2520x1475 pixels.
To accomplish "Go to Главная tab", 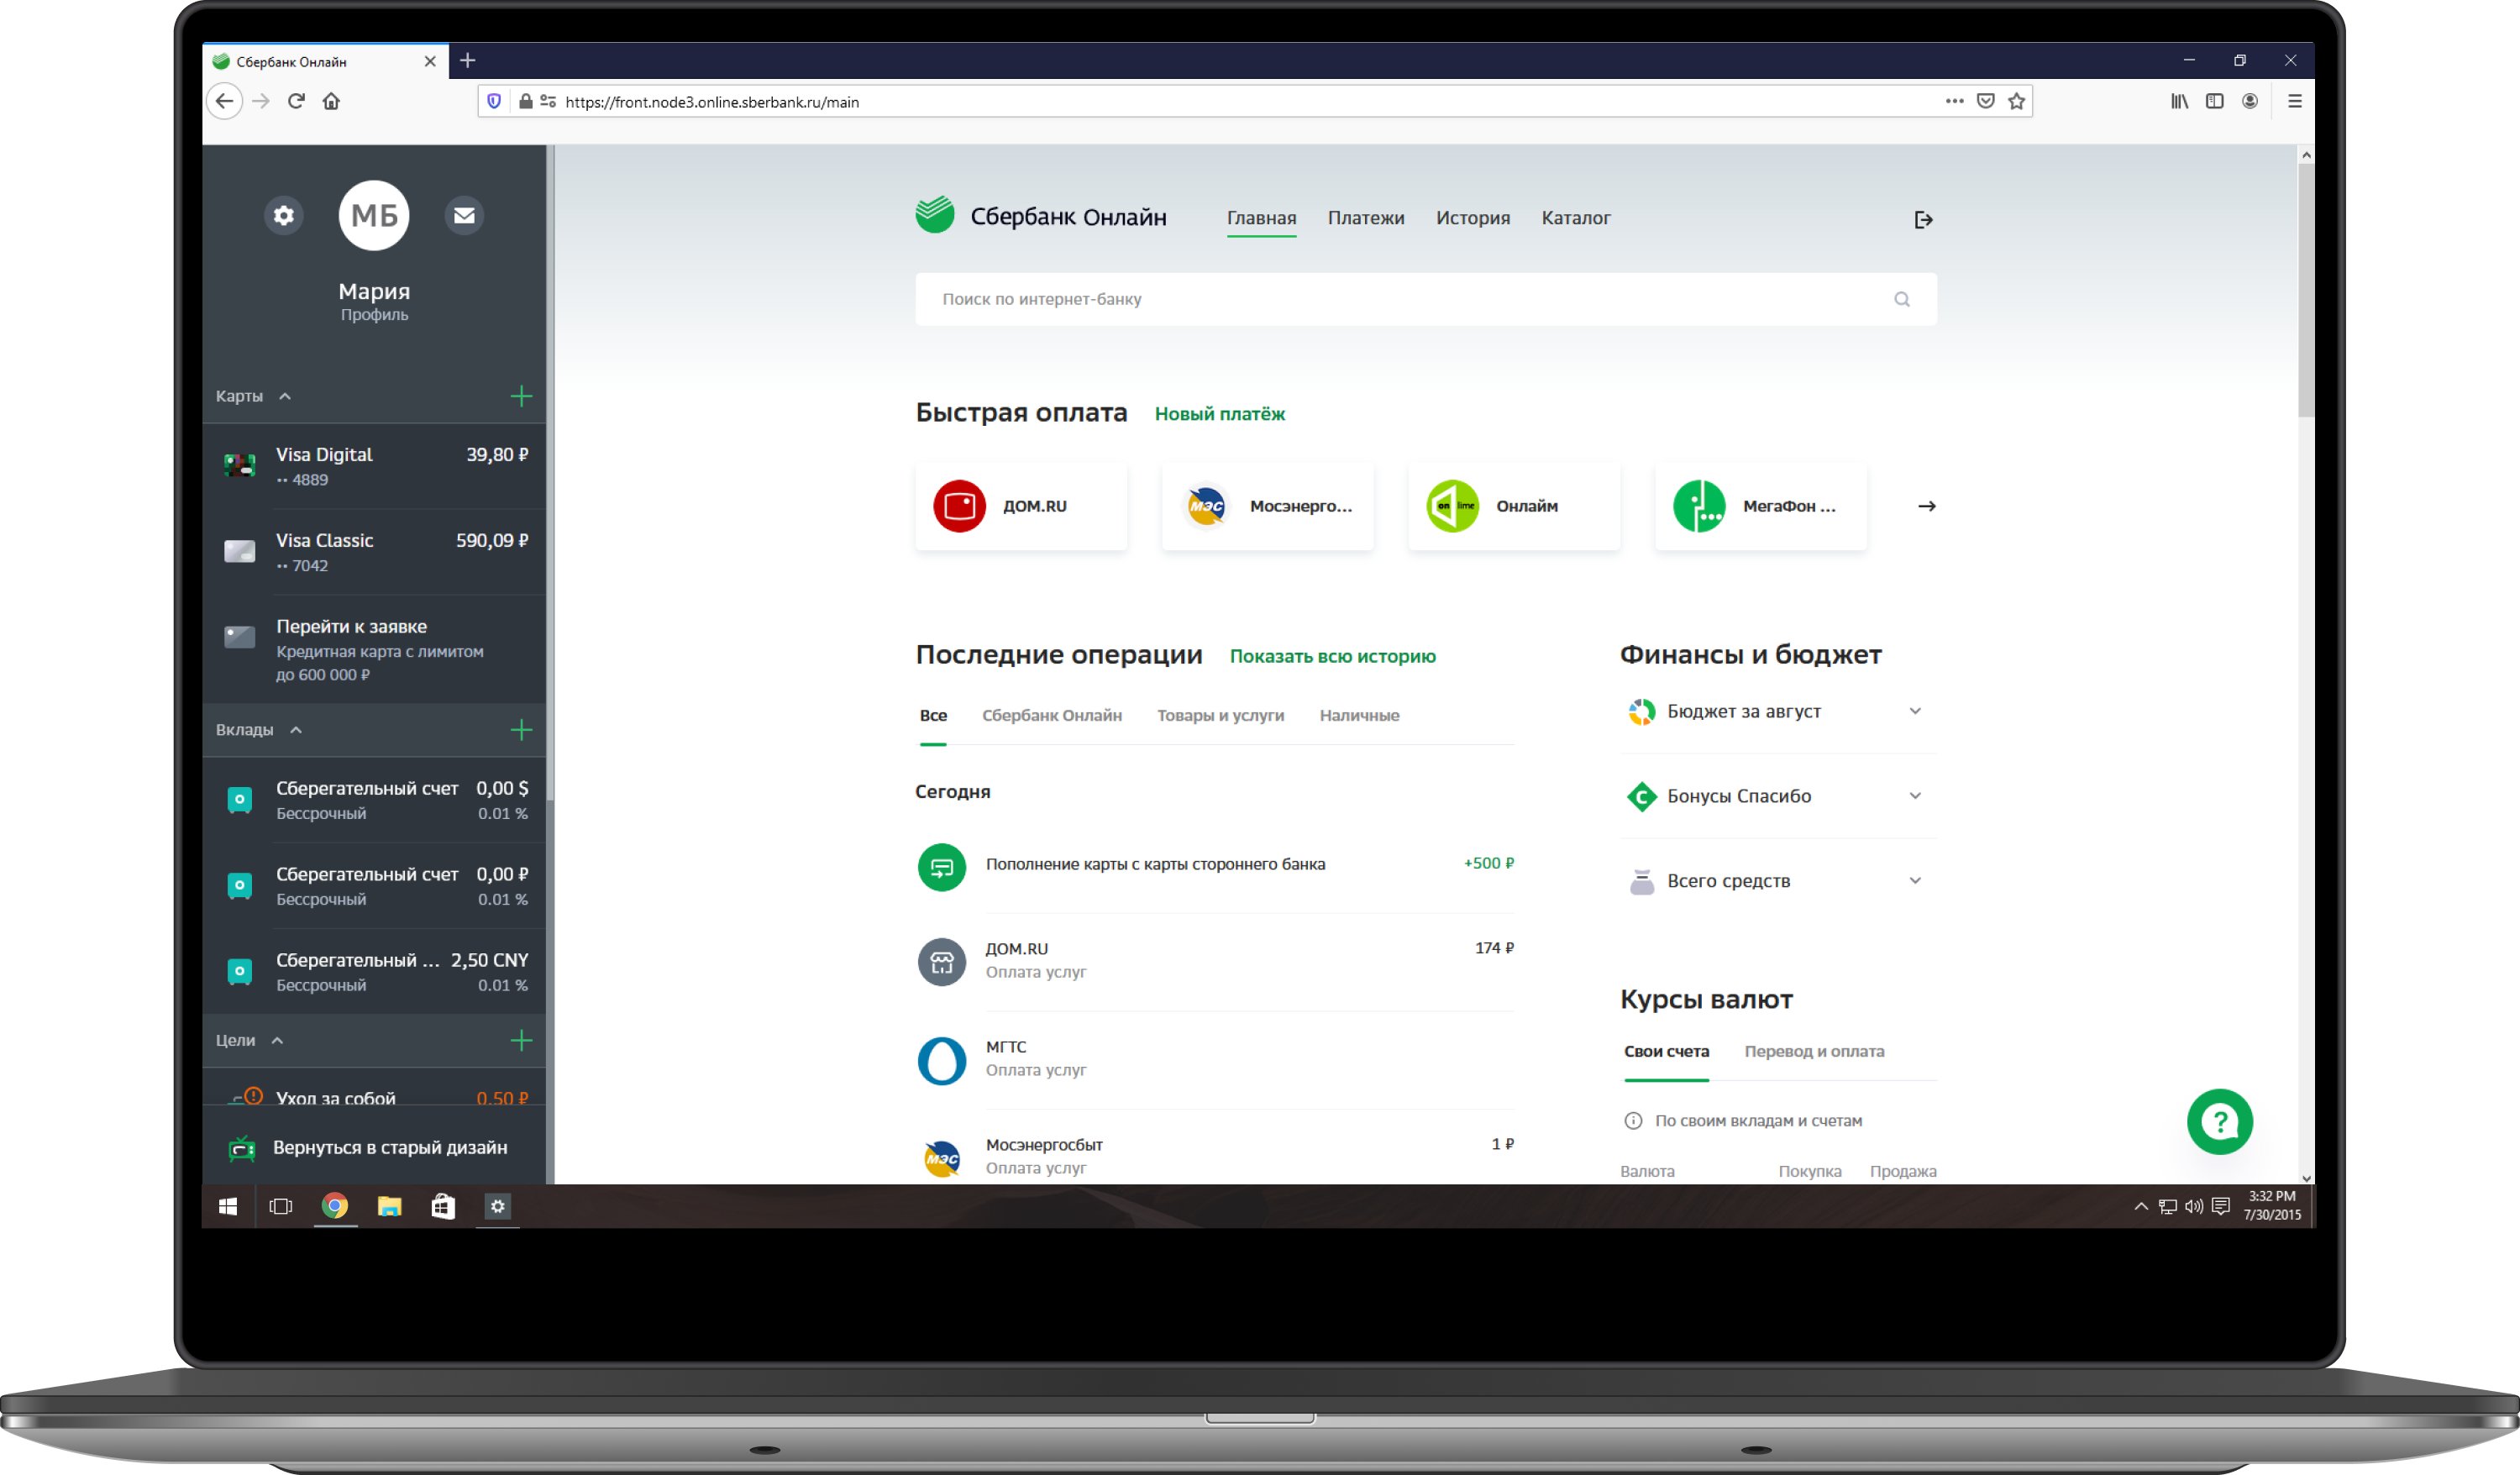I will [x=1261, y=217].
